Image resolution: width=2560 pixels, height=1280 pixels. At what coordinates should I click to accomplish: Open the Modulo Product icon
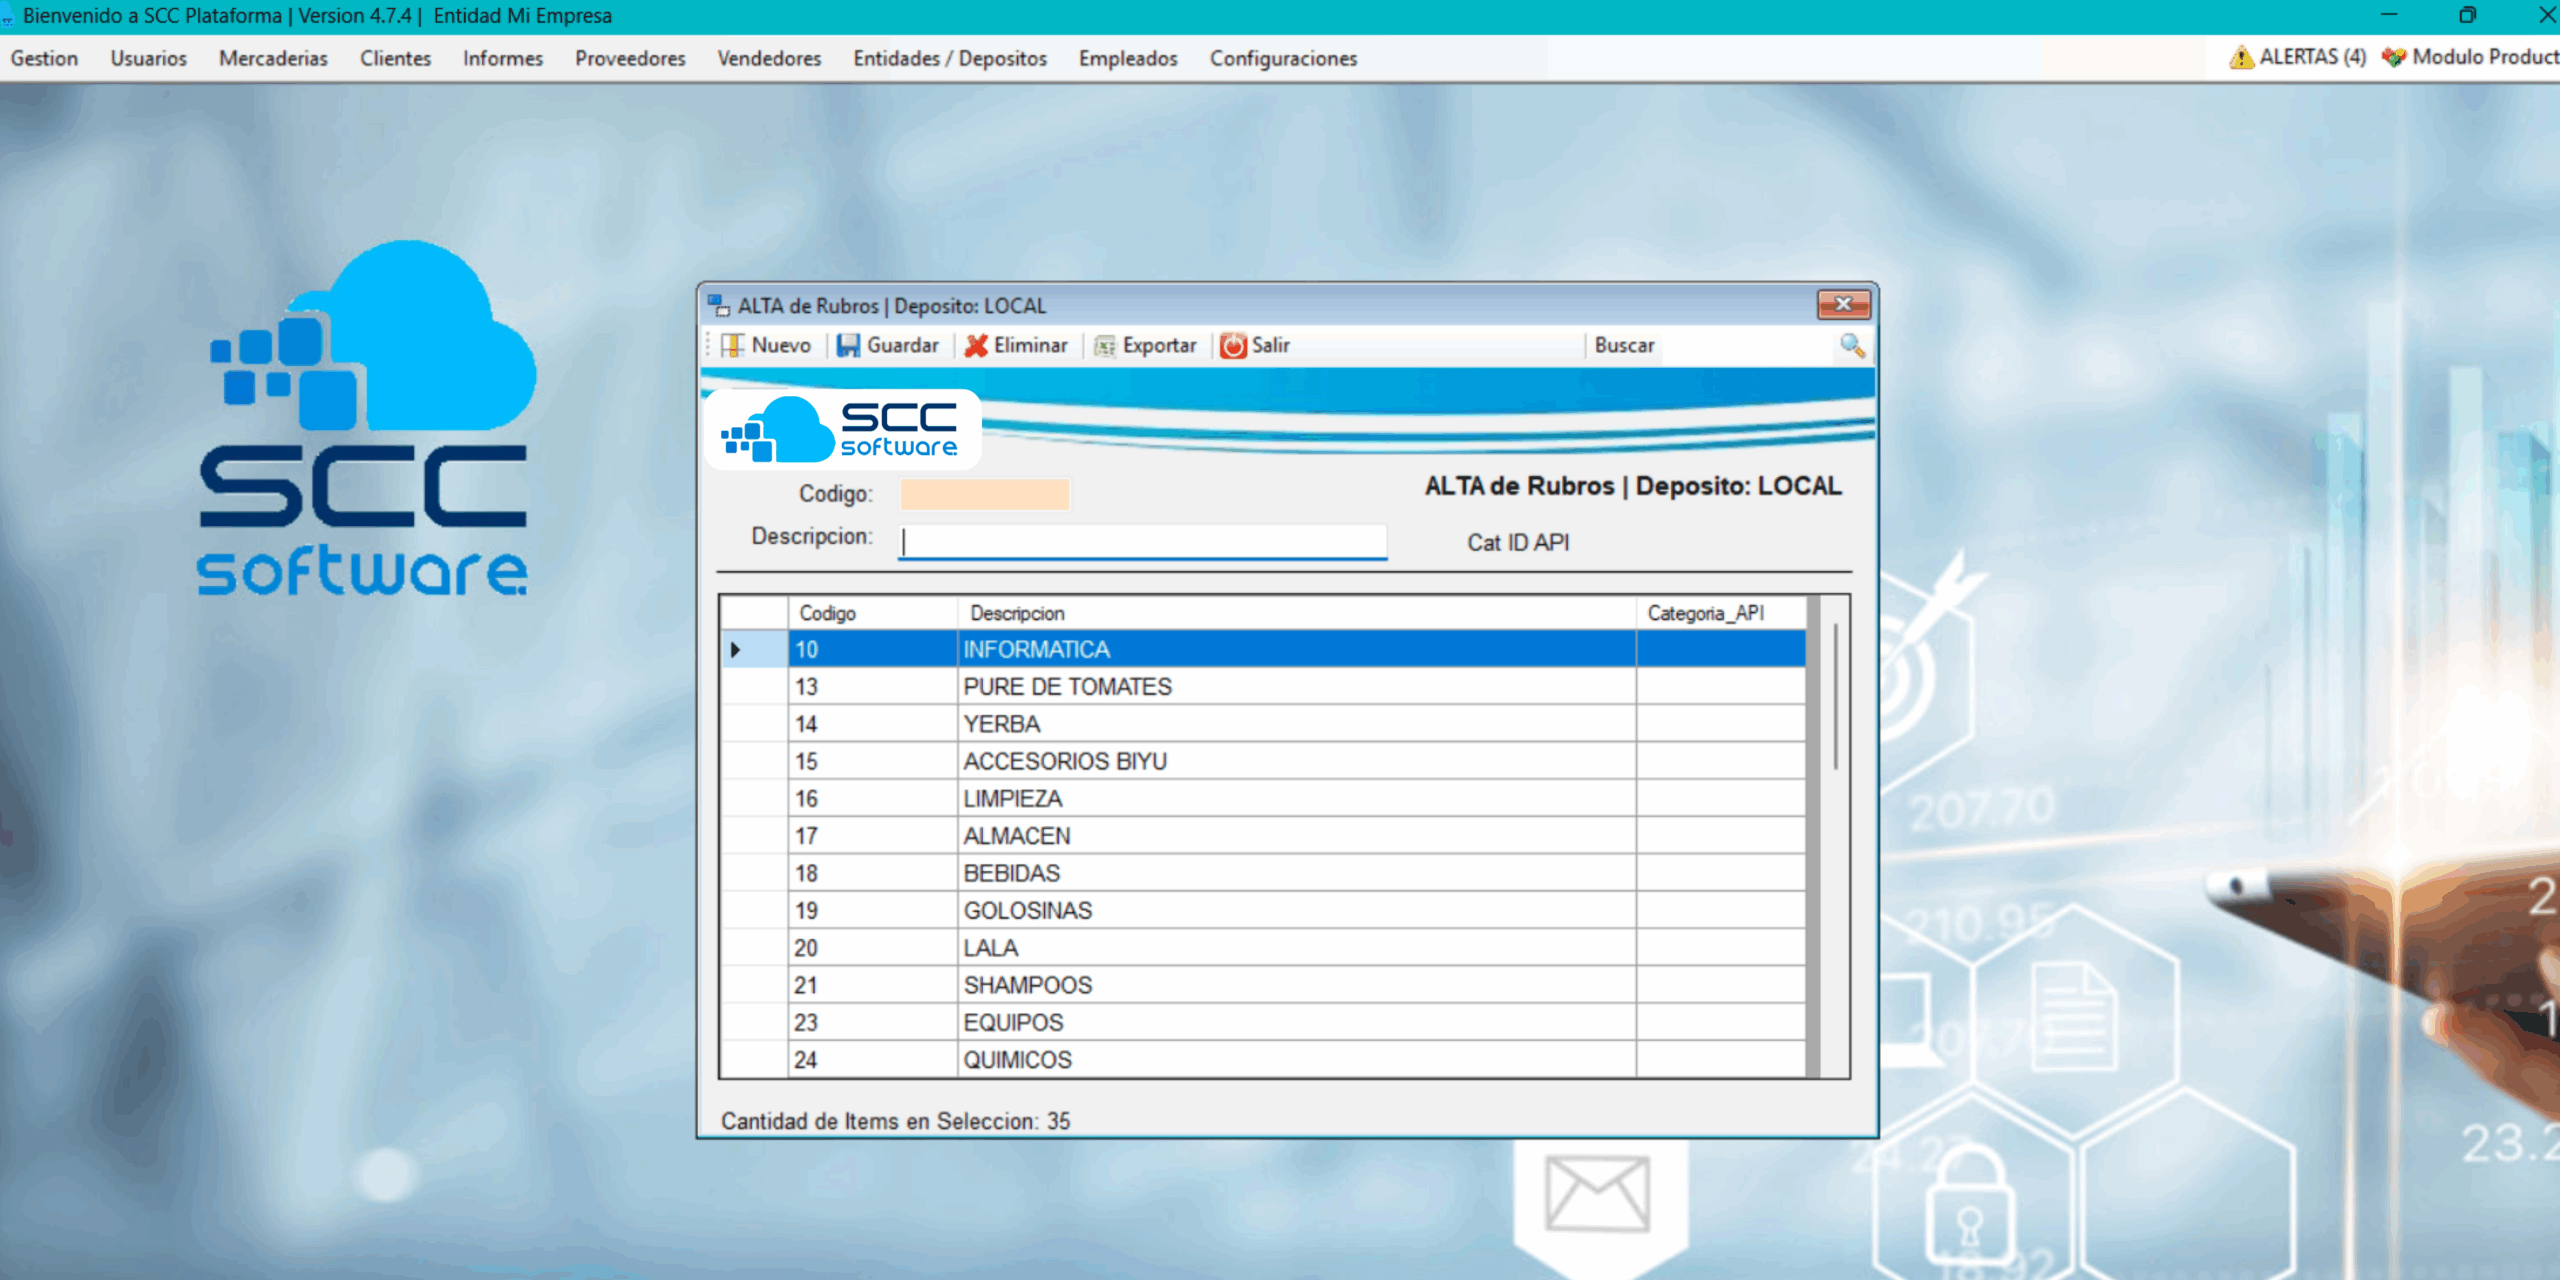pos(2394,57)
